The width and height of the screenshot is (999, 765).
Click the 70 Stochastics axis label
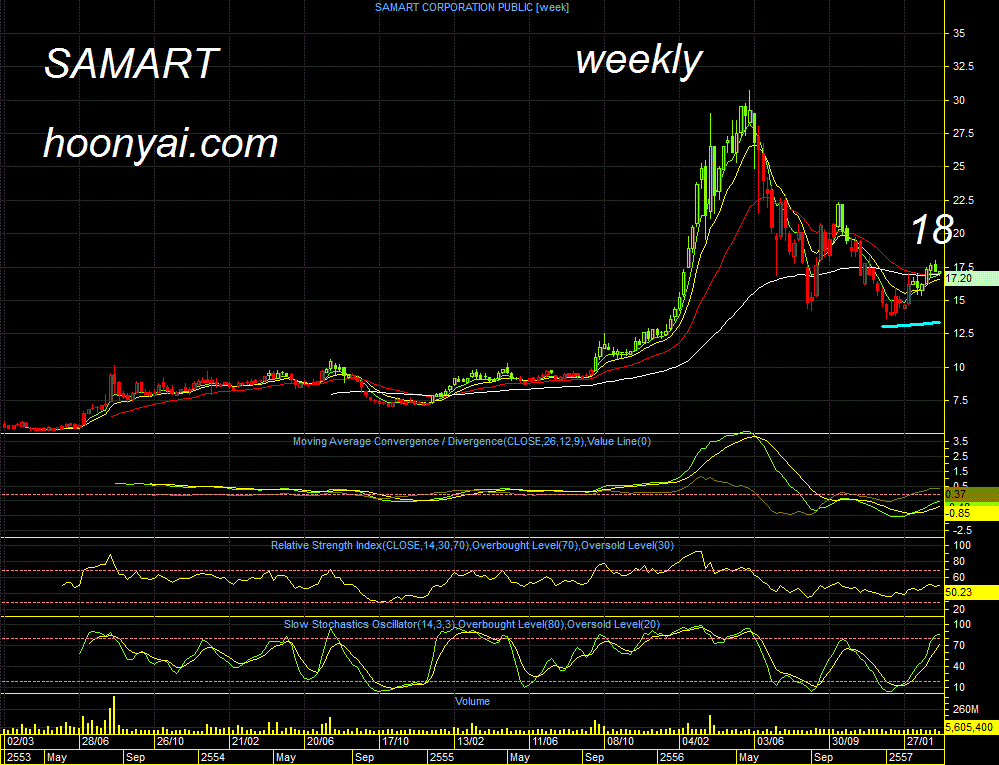click(959, 645)
